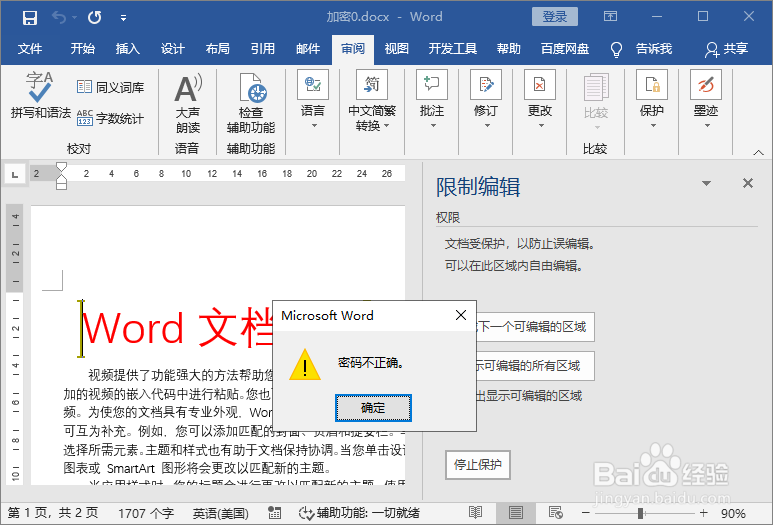
Task: Open the Customize Quick Access Toolbar arrow
Action: (123, 18)
